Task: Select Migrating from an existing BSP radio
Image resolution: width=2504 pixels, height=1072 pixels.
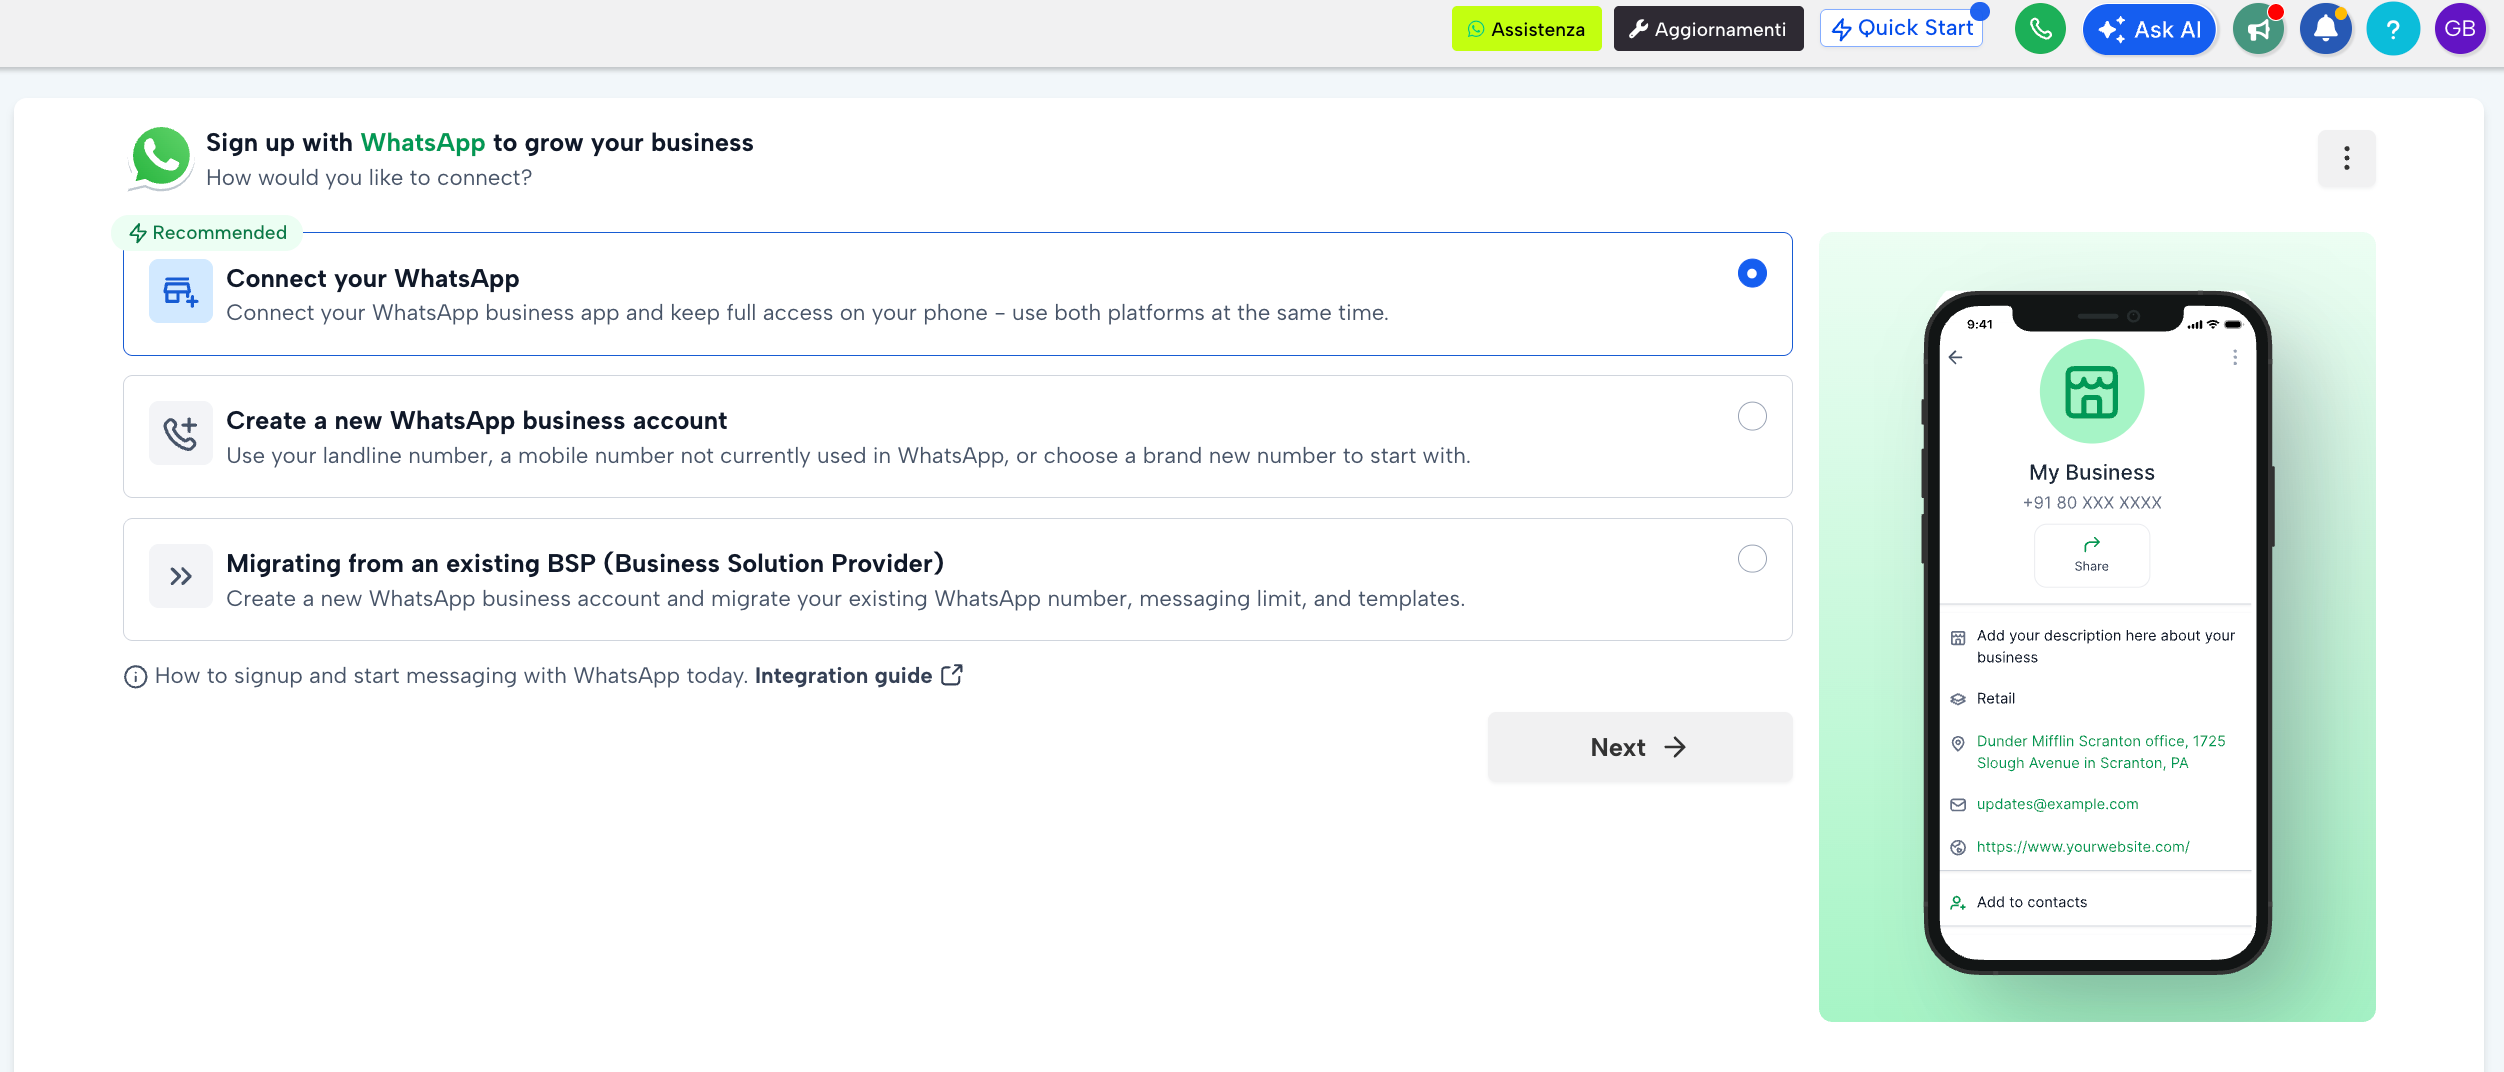Action: [x=1752, y=559]
